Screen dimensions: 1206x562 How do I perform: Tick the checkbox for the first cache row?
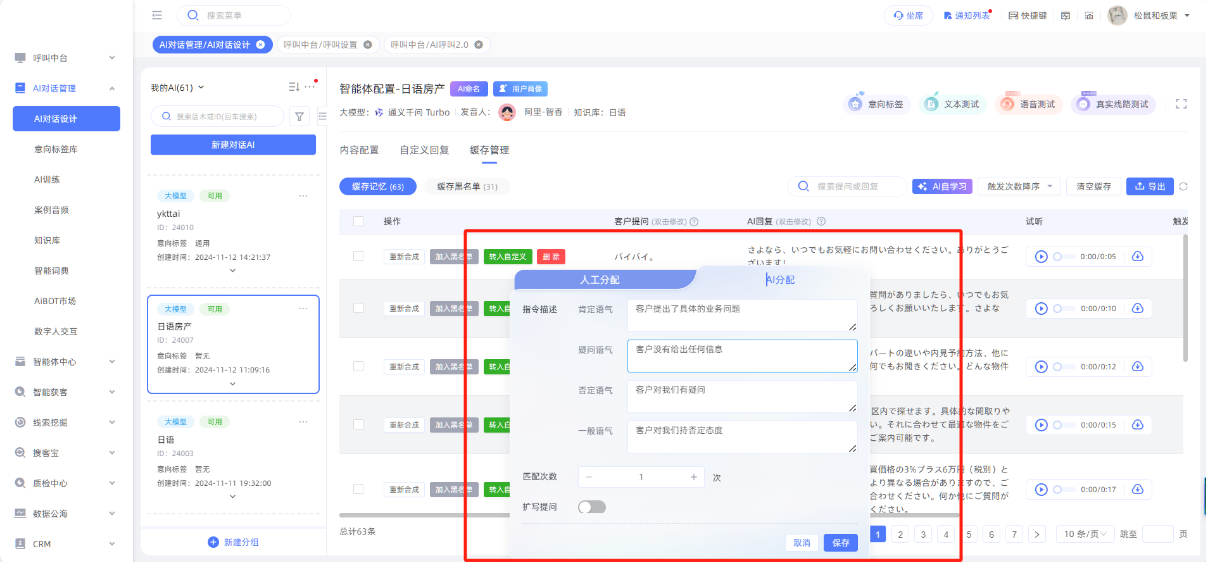359,257
